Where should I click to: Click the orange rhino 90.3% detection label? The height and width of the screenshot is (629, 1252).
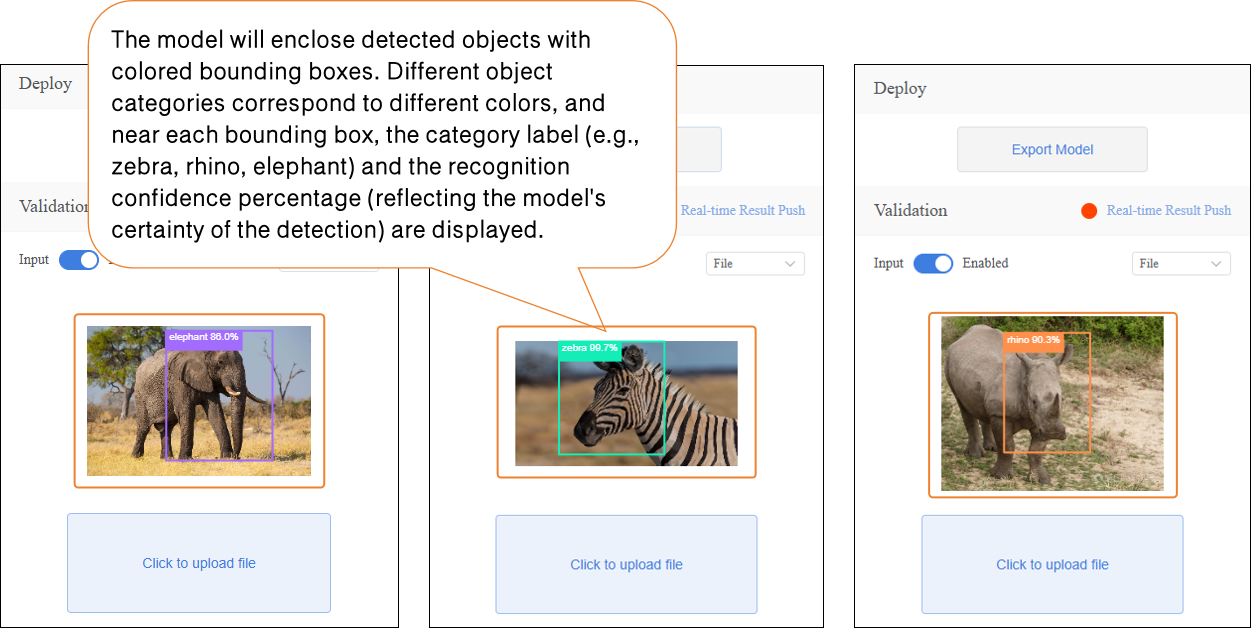click(1033, 340)
